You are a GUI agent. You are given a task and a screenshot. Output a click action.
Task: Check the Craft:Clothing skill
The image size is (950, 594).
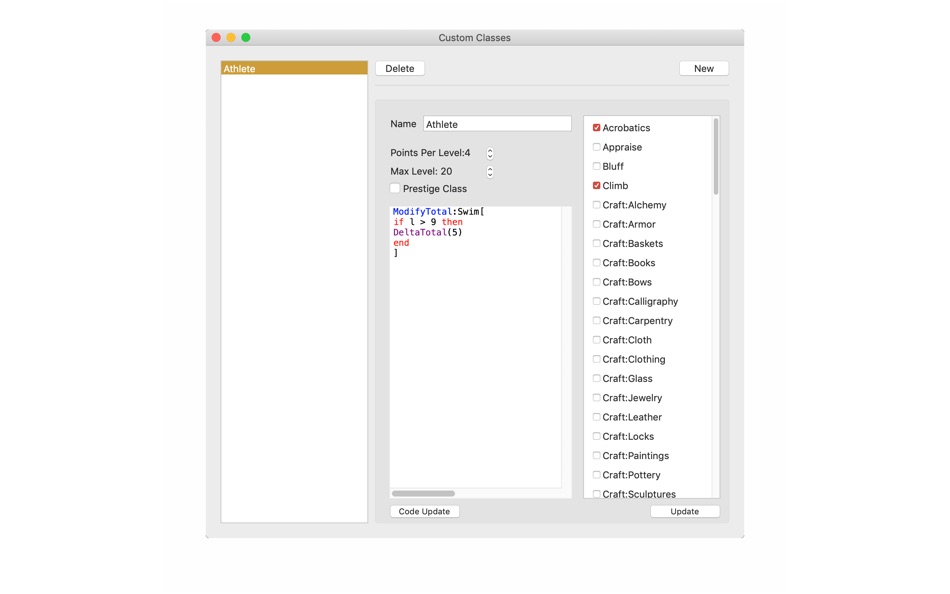[x=596, y=359]
